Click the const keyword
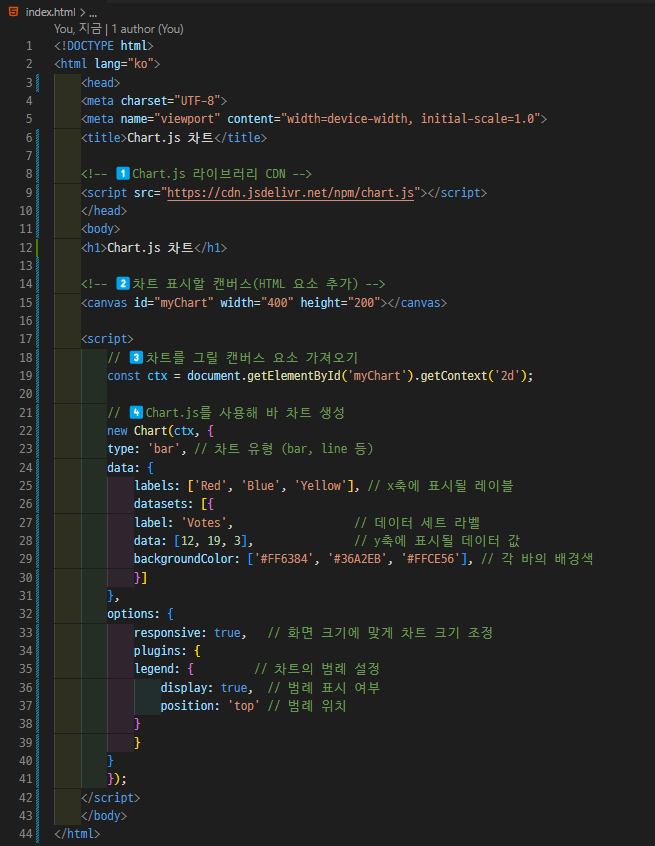655x846 pixels. pyautogui.click(x=124, y=376)
